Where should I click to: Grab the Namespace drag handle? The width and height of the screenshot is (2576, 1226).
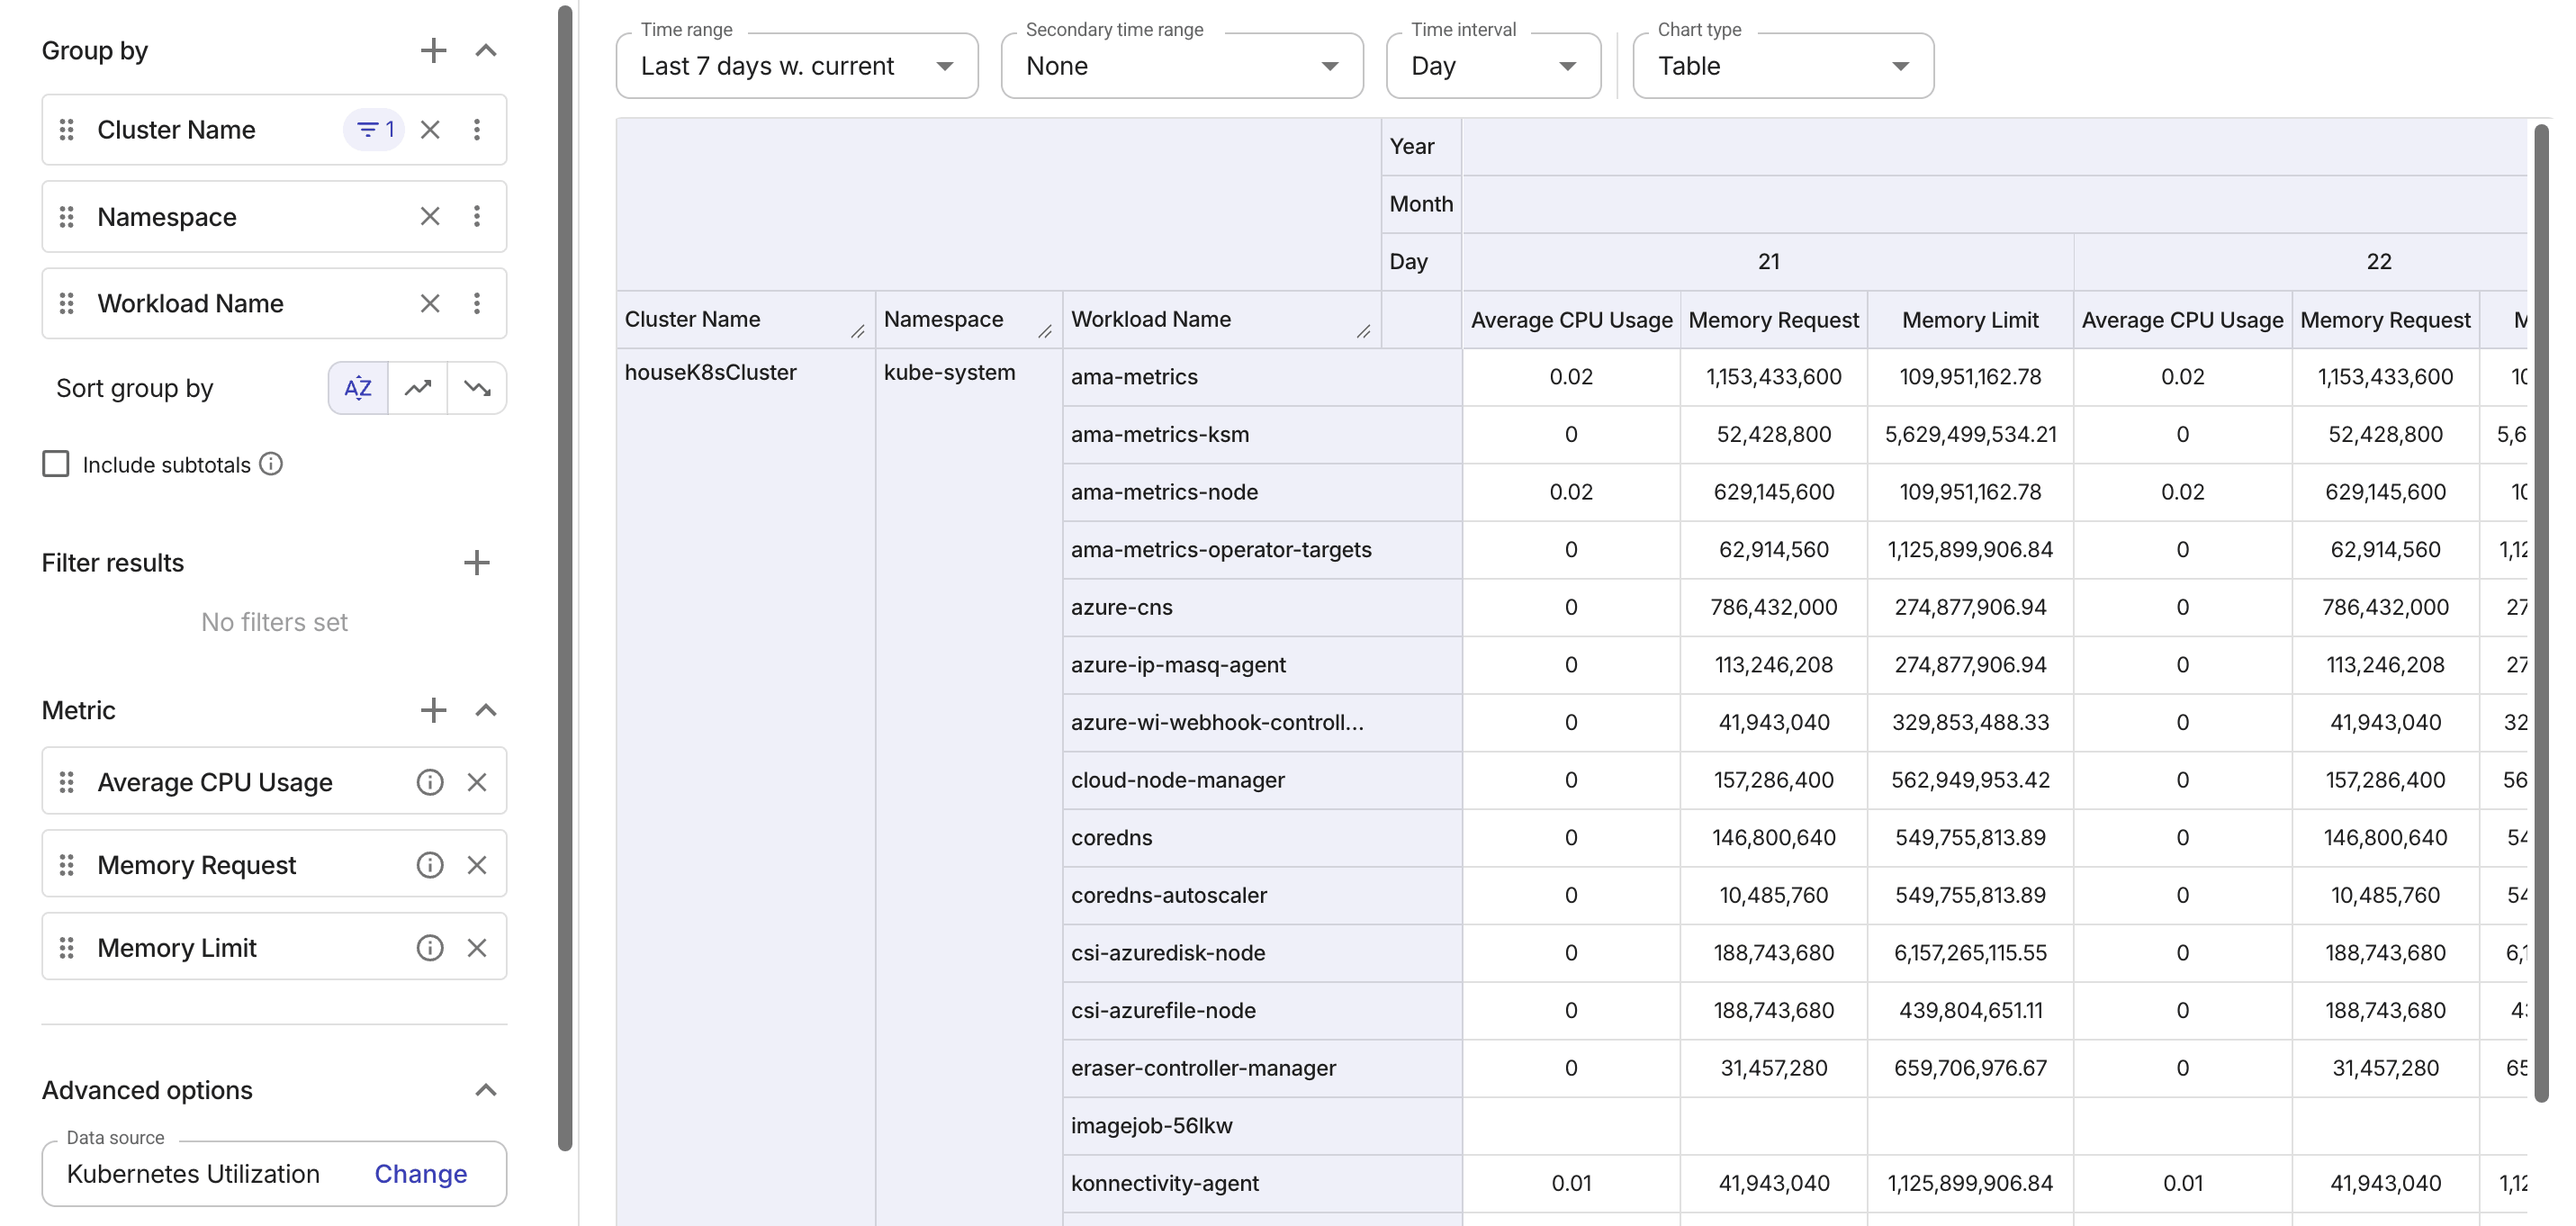point(67,216)
